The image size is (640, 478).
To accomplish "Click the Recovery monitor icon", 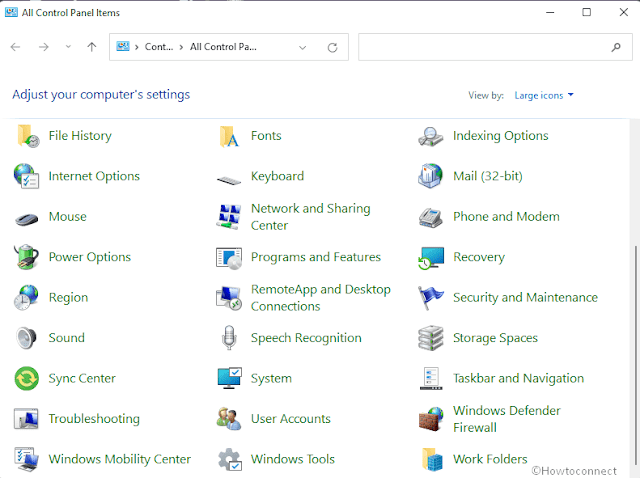I will (x=431, y=258).
